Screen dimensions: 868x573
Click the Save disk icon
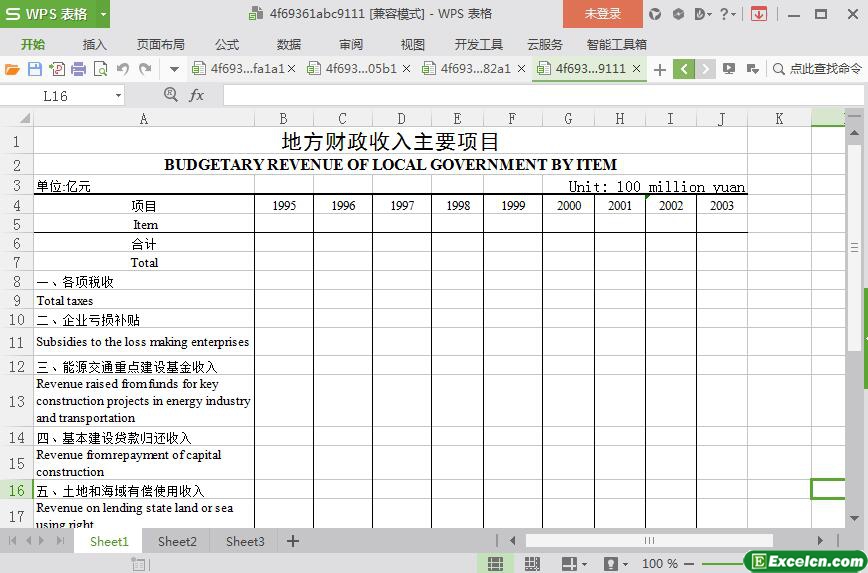point(35,69)
